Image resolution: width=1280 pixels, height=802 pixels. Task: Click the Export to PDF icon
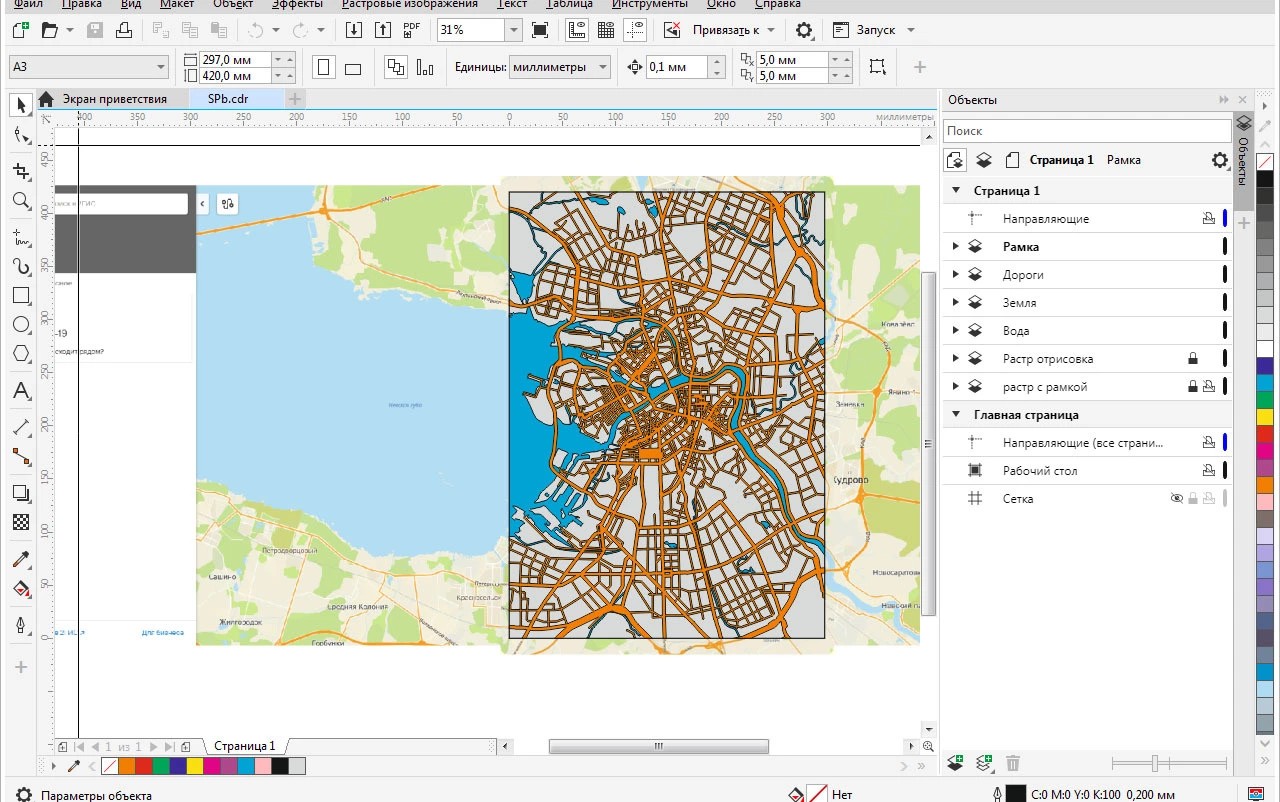pos(412,30)
